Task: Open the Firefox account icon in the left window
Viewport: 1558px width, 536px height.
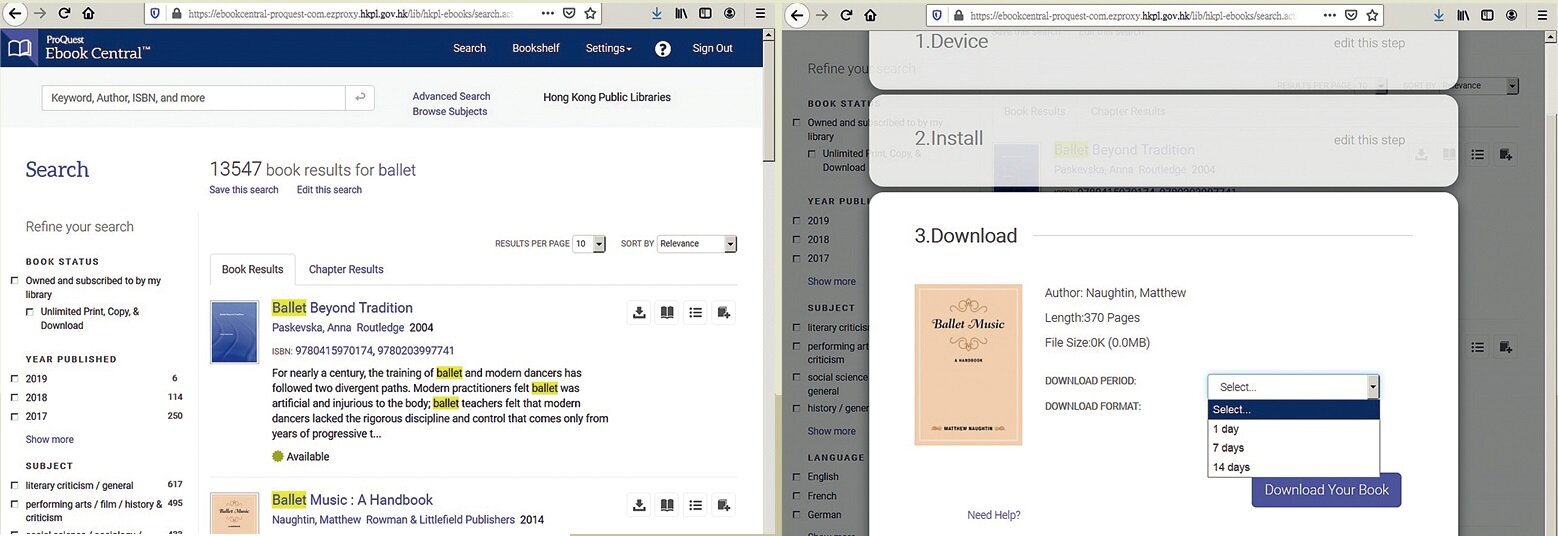Action: tap(730, 14)
